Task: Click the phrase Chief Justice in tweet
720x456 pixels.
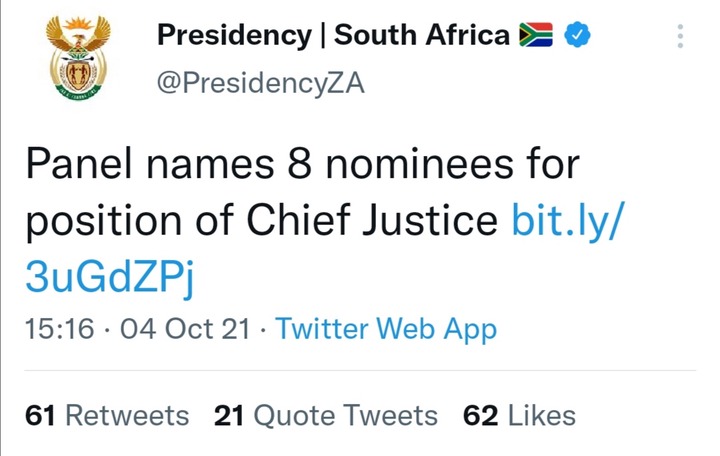Action: tap(372, 221)
